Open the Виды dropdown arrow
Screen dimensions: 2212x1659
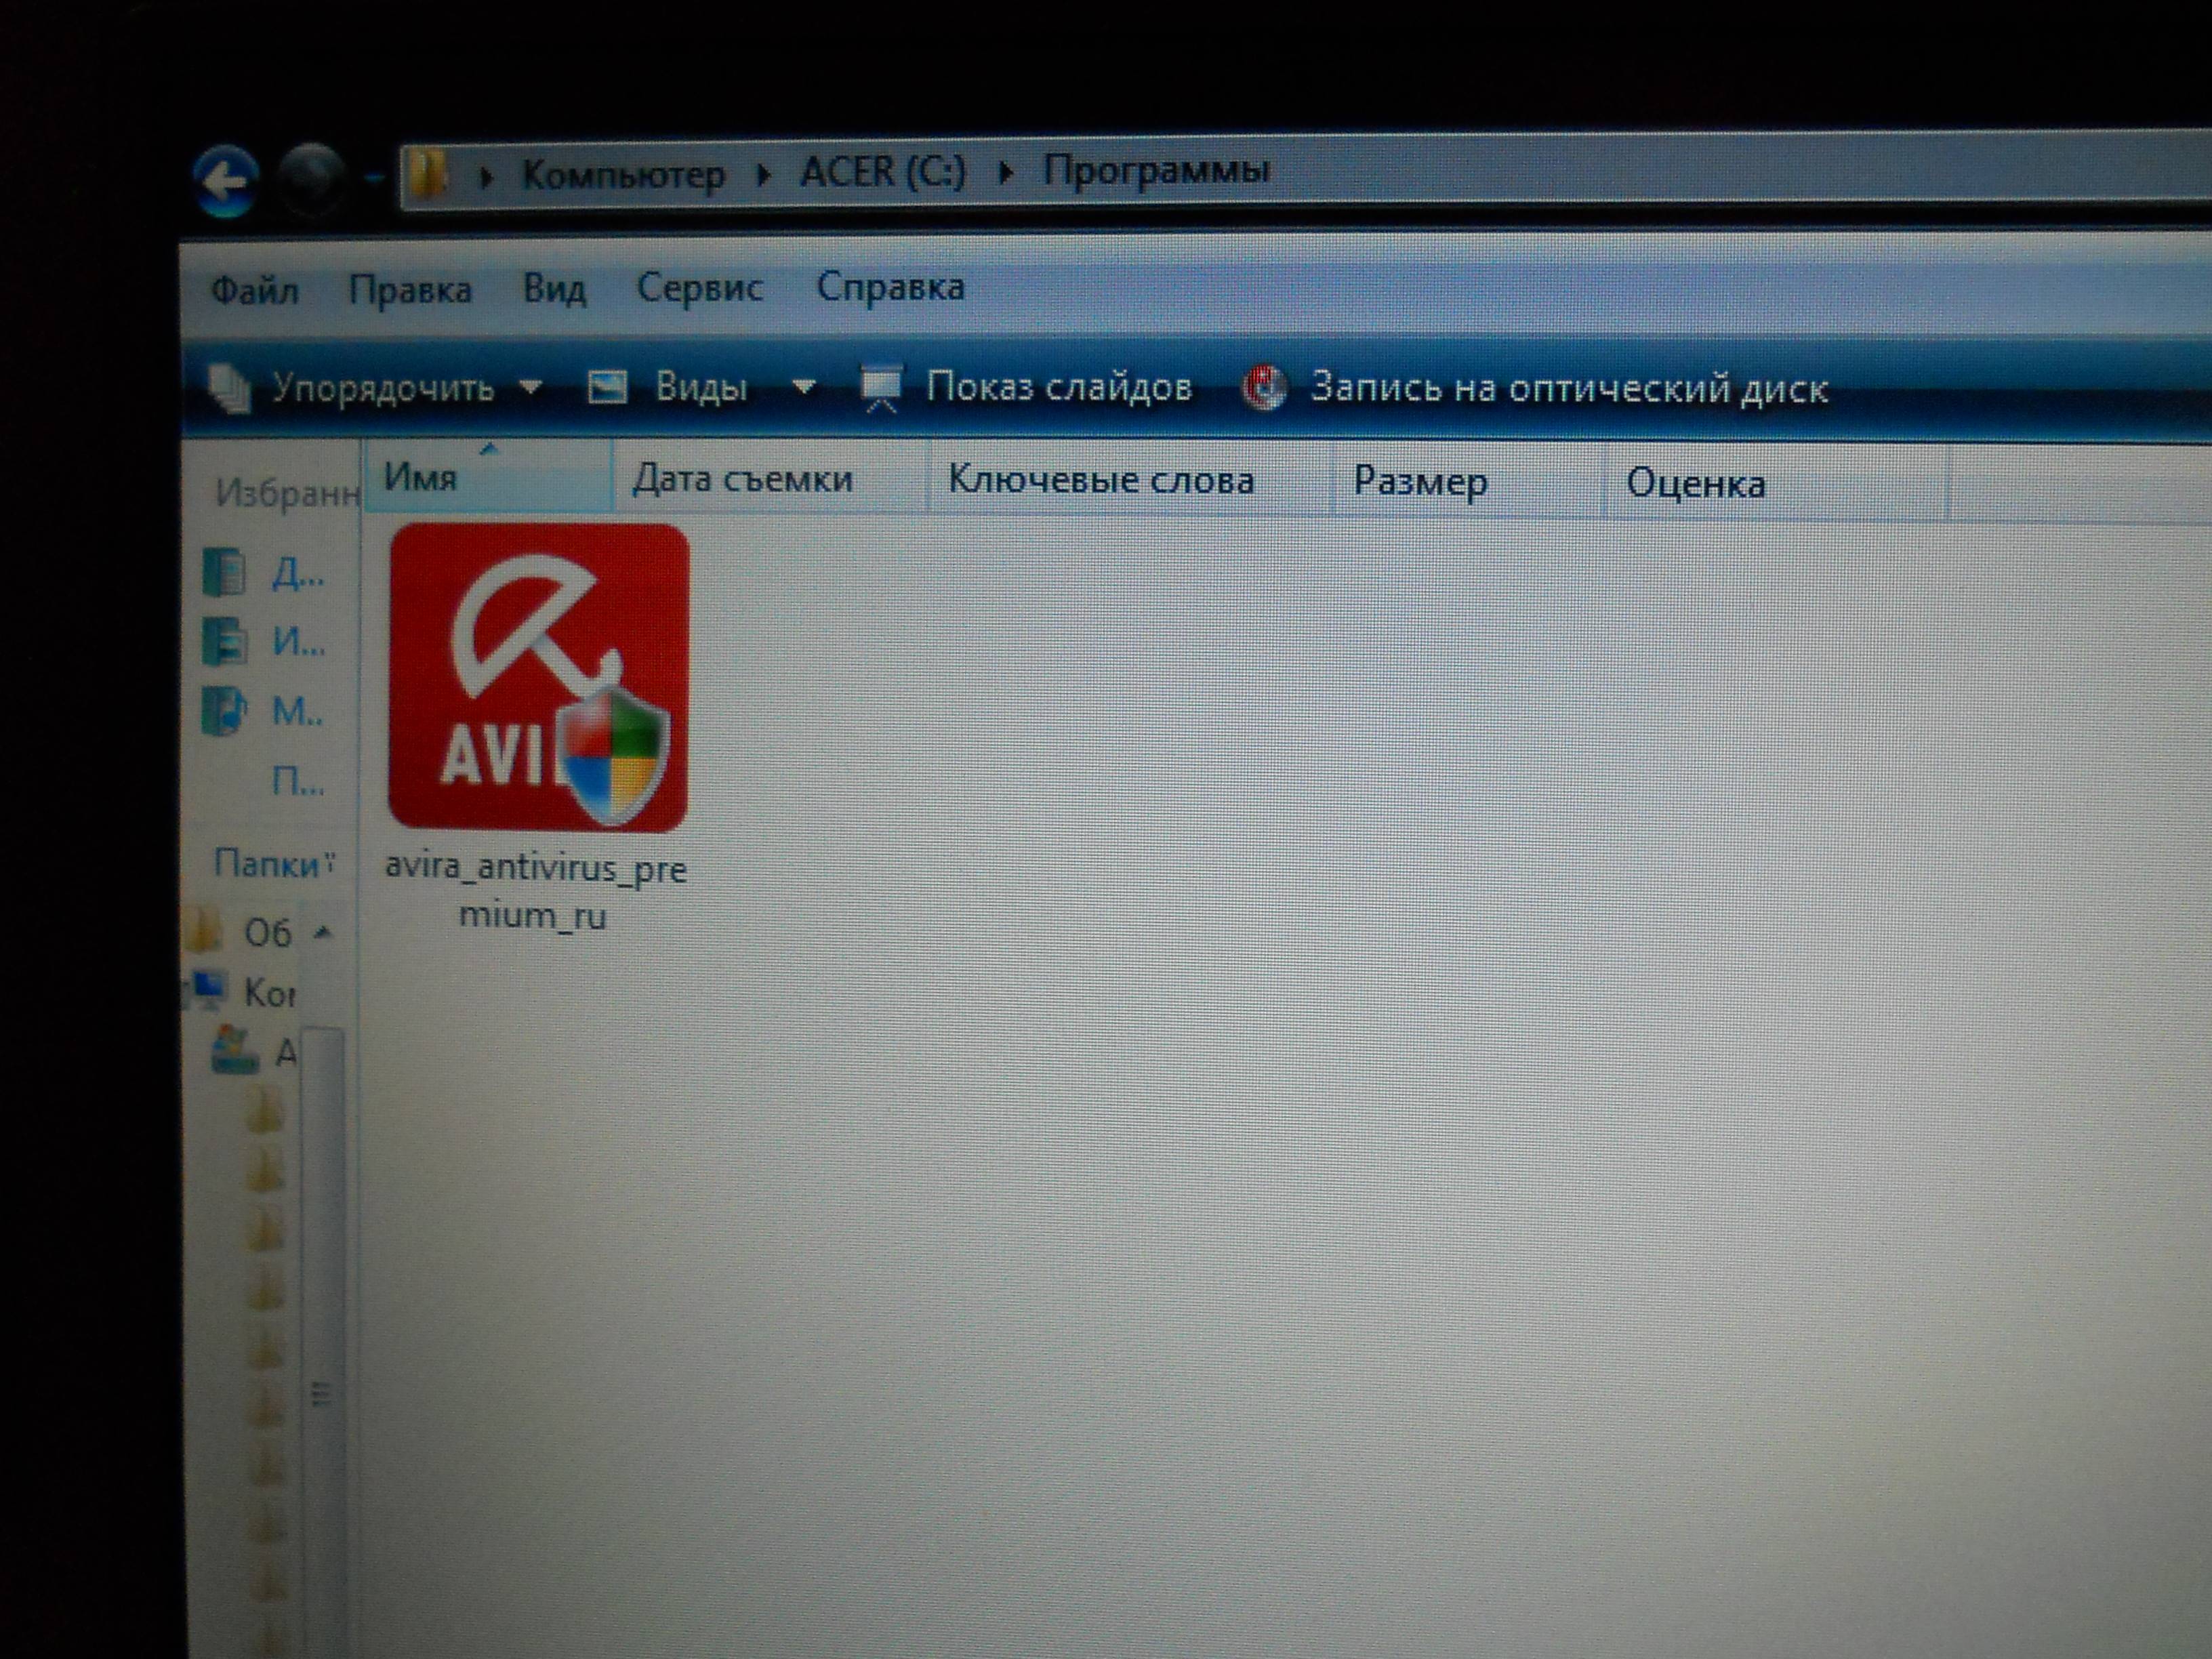(804, 386)
